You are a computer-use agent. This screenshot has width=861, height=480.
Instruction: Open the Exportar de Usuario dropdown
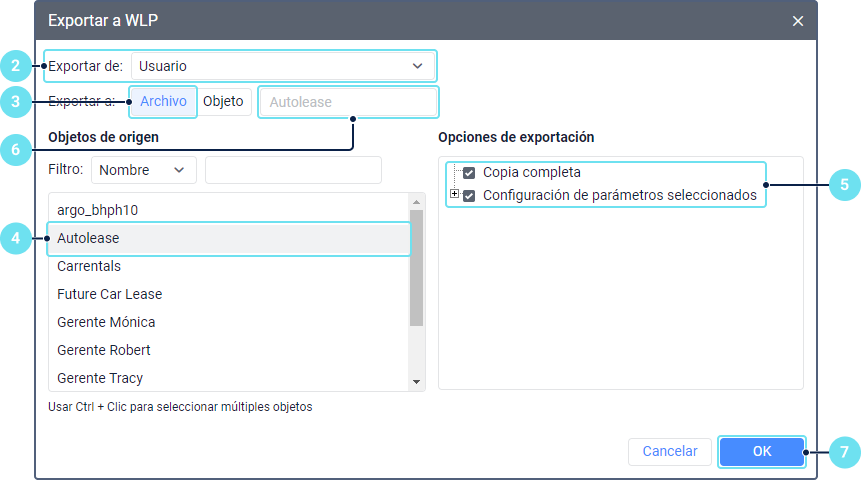click(x=284, y=67)
